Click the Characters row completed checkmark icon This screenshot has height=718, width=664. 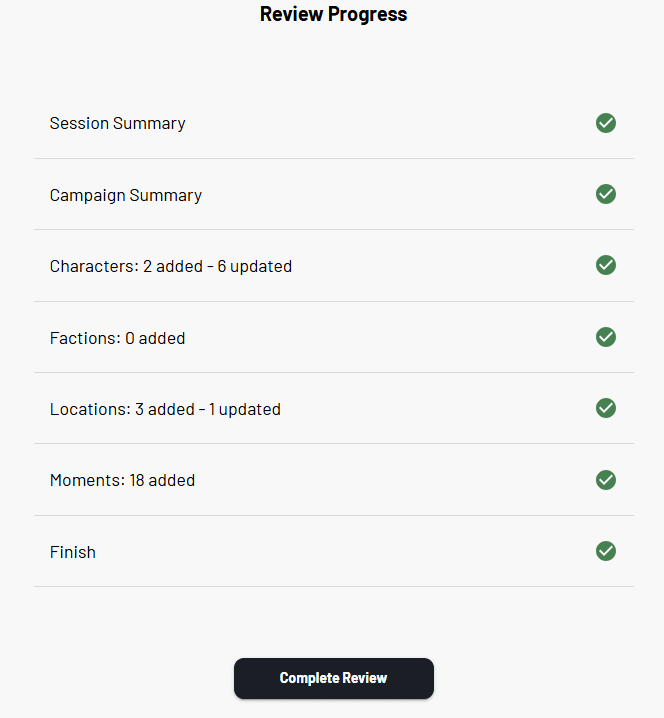[605, 265]
